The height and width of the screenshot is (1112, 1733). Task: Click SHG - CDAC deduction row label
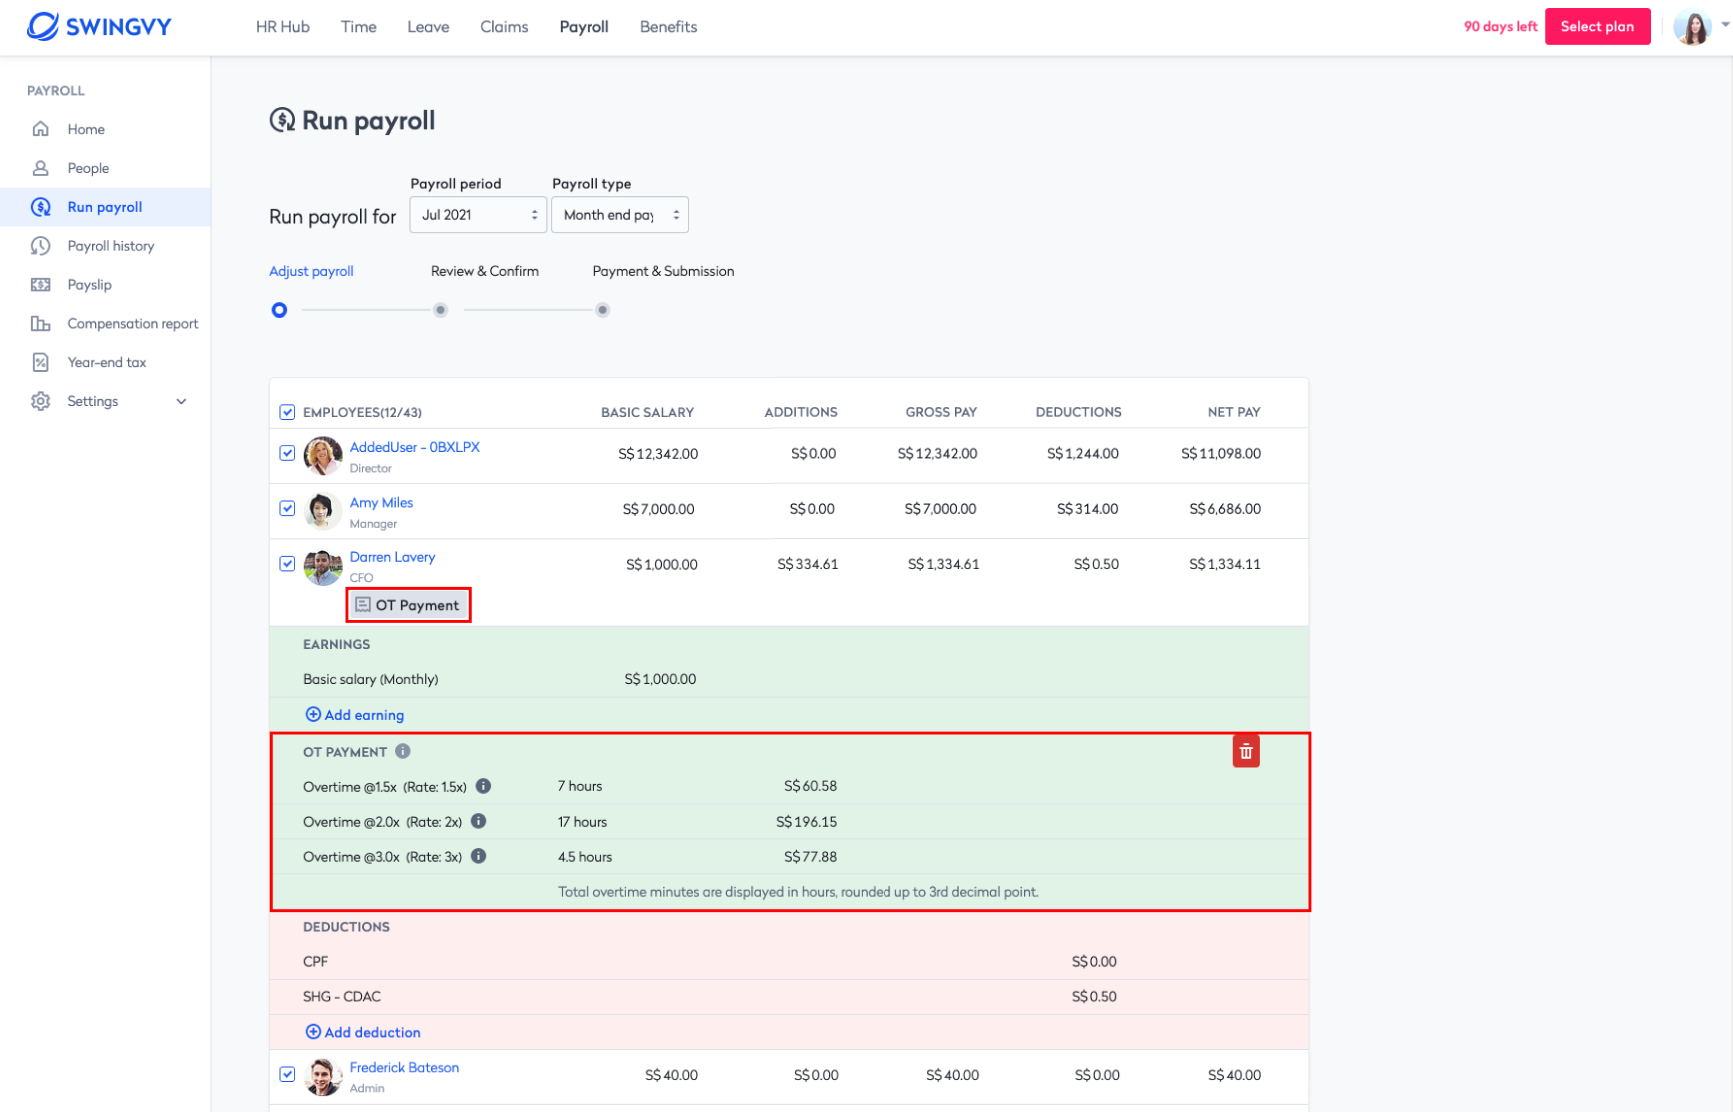pos(342,997)
